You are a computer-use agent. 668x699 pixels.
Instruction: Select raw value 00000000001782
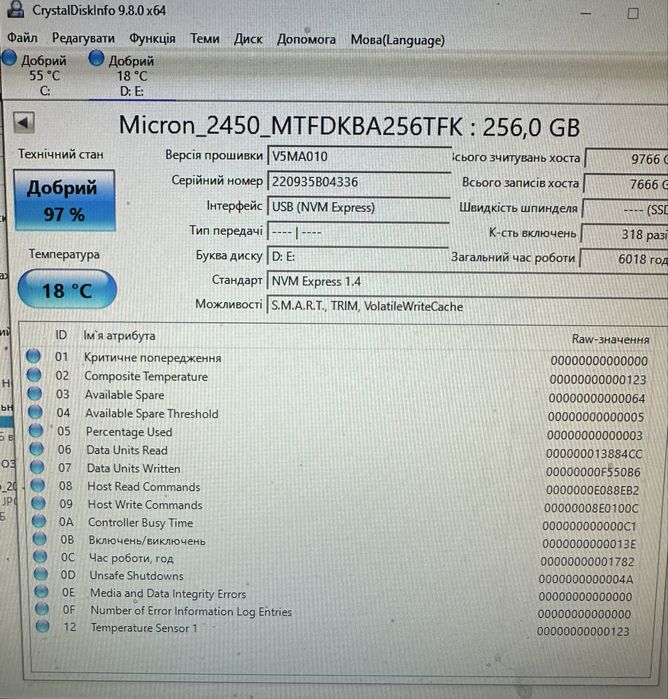[587, 562]
